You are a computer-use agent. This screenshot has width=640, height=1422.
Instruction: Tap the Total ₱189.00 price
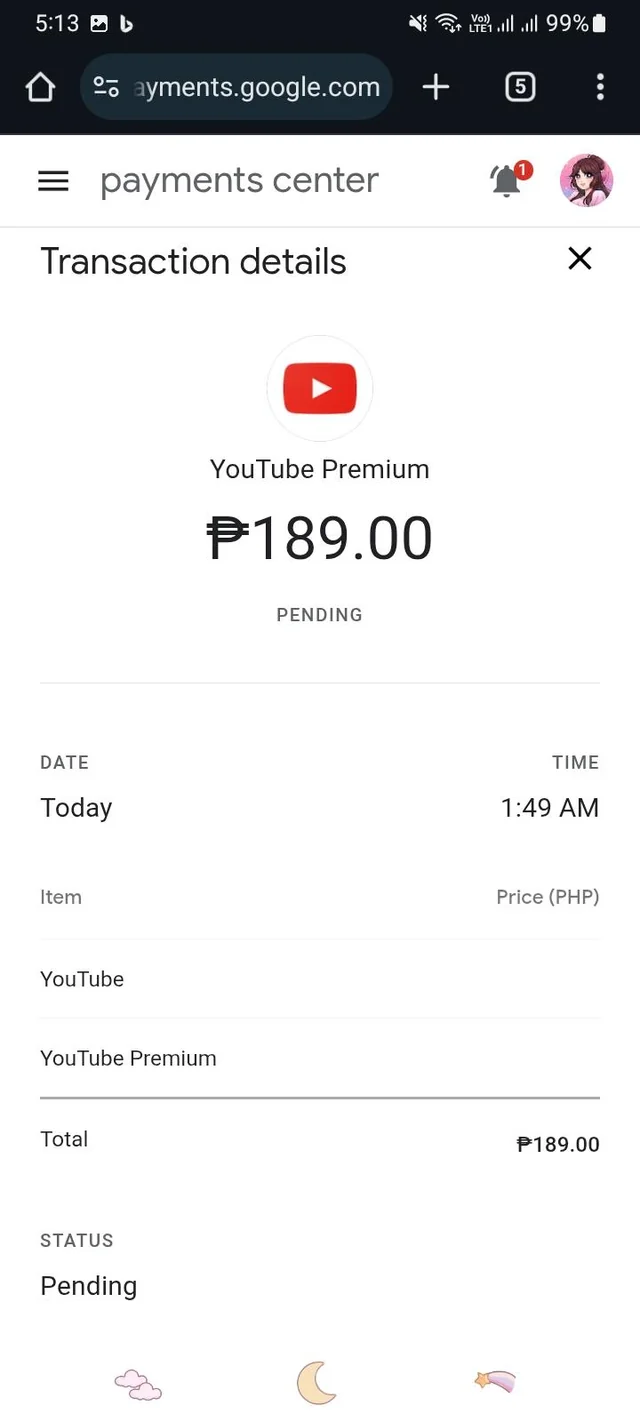pyautogui.click(x=558, y=1145)
